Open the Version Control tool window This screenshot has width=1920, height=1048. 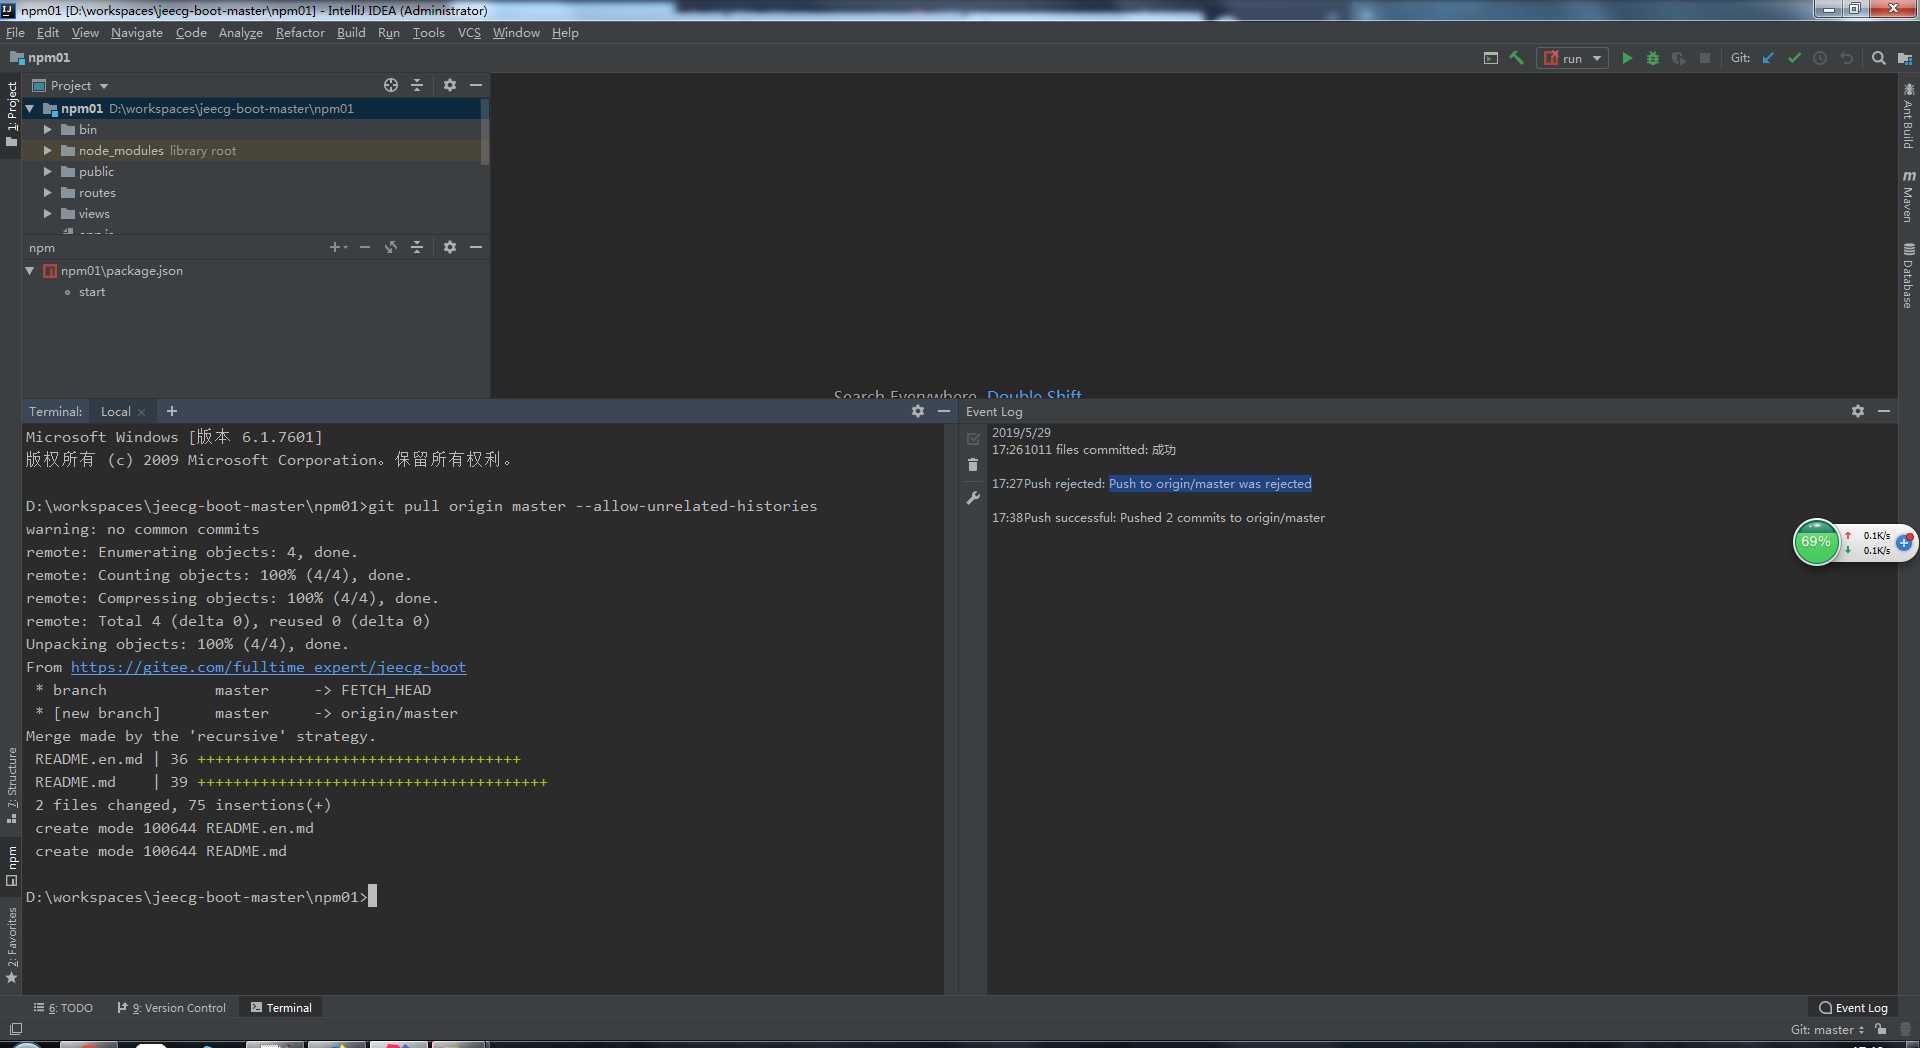172,1008
